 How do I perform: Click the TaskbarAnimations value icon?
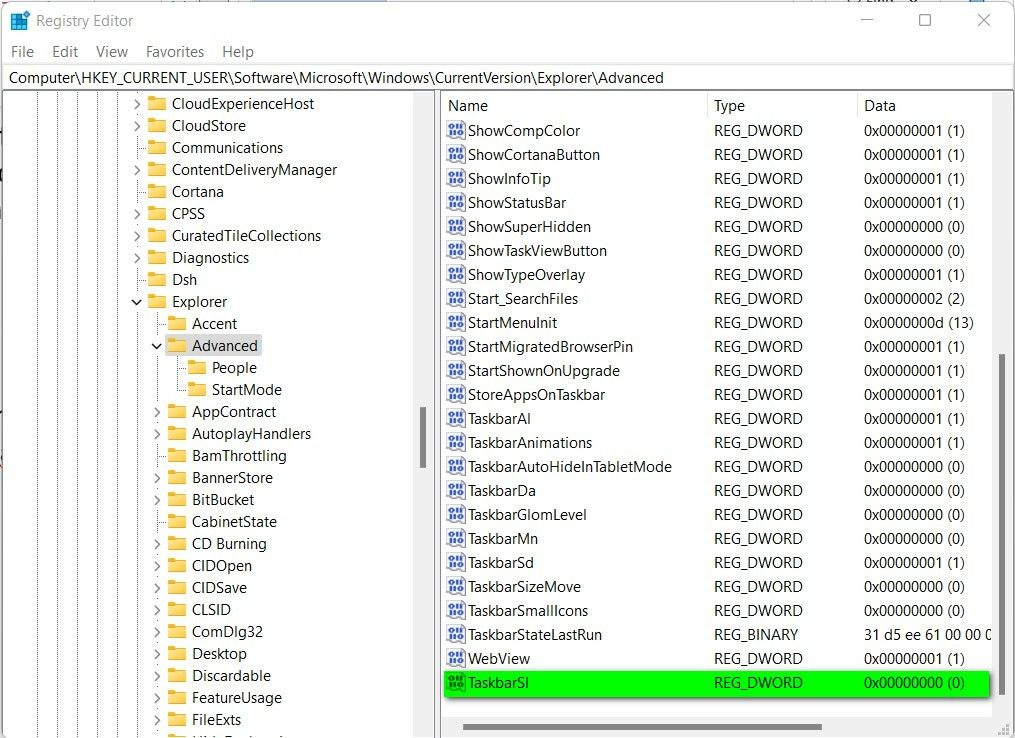pos(456,442)
